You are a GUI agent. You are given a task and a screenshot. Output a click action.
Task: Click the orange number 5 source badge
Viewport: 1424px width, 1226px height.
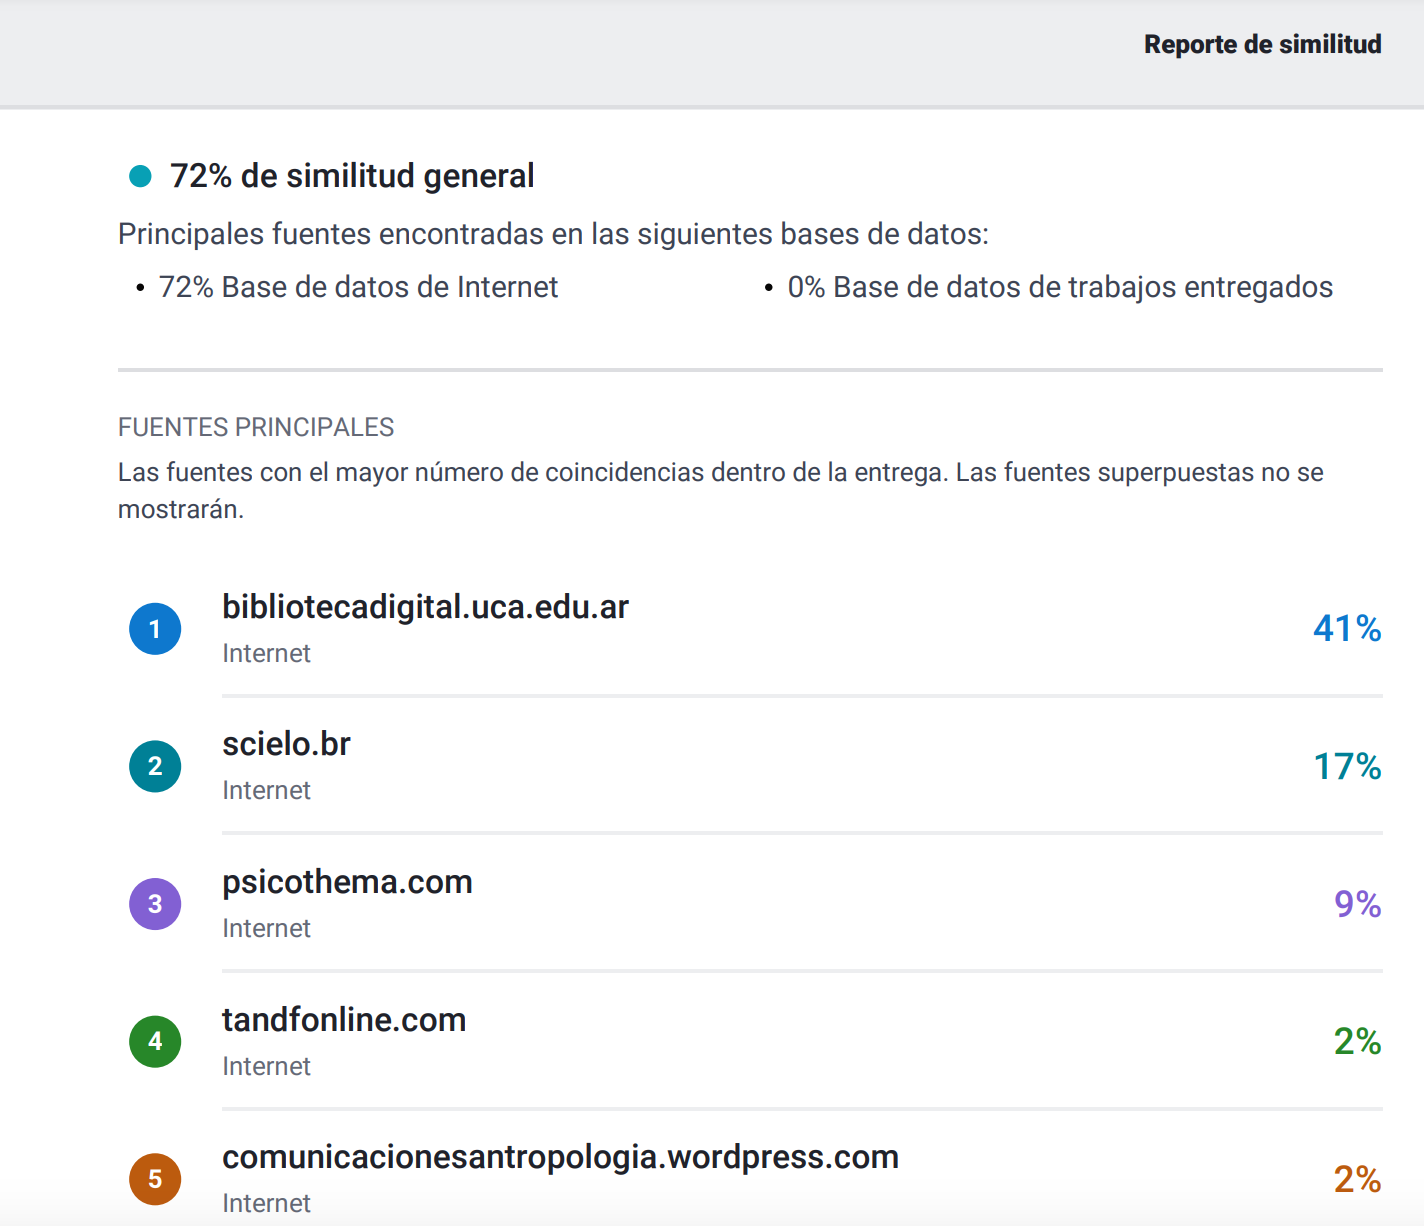[x=155, y=1179]
